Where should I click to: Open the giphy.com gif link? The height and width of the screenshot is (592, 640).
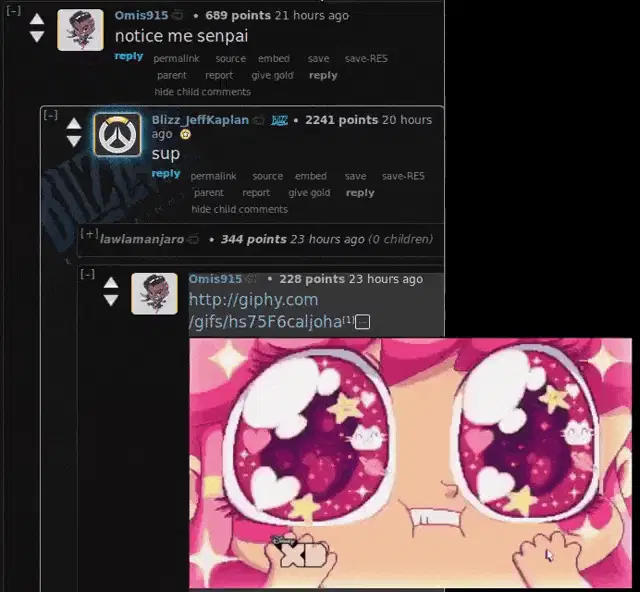(265, 311)
